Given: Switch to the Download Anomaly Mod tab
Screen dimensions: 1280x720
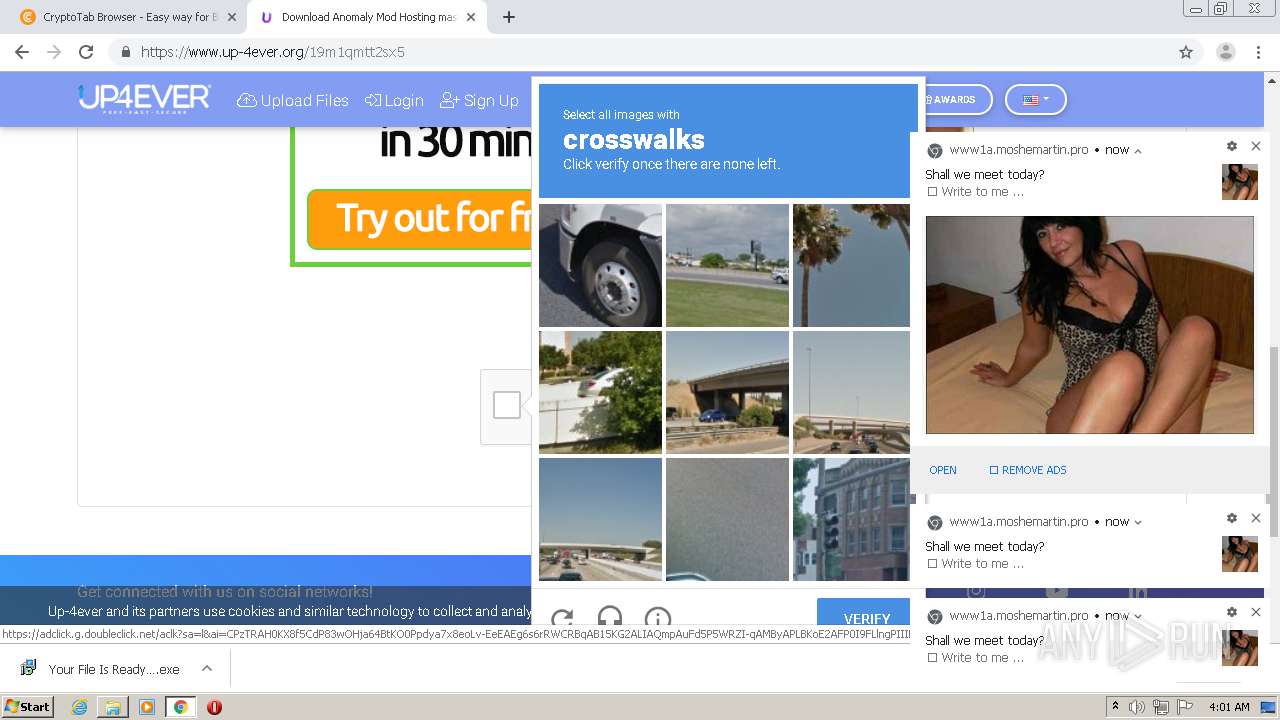Looking at the screenshot, I should pos(365,17).
